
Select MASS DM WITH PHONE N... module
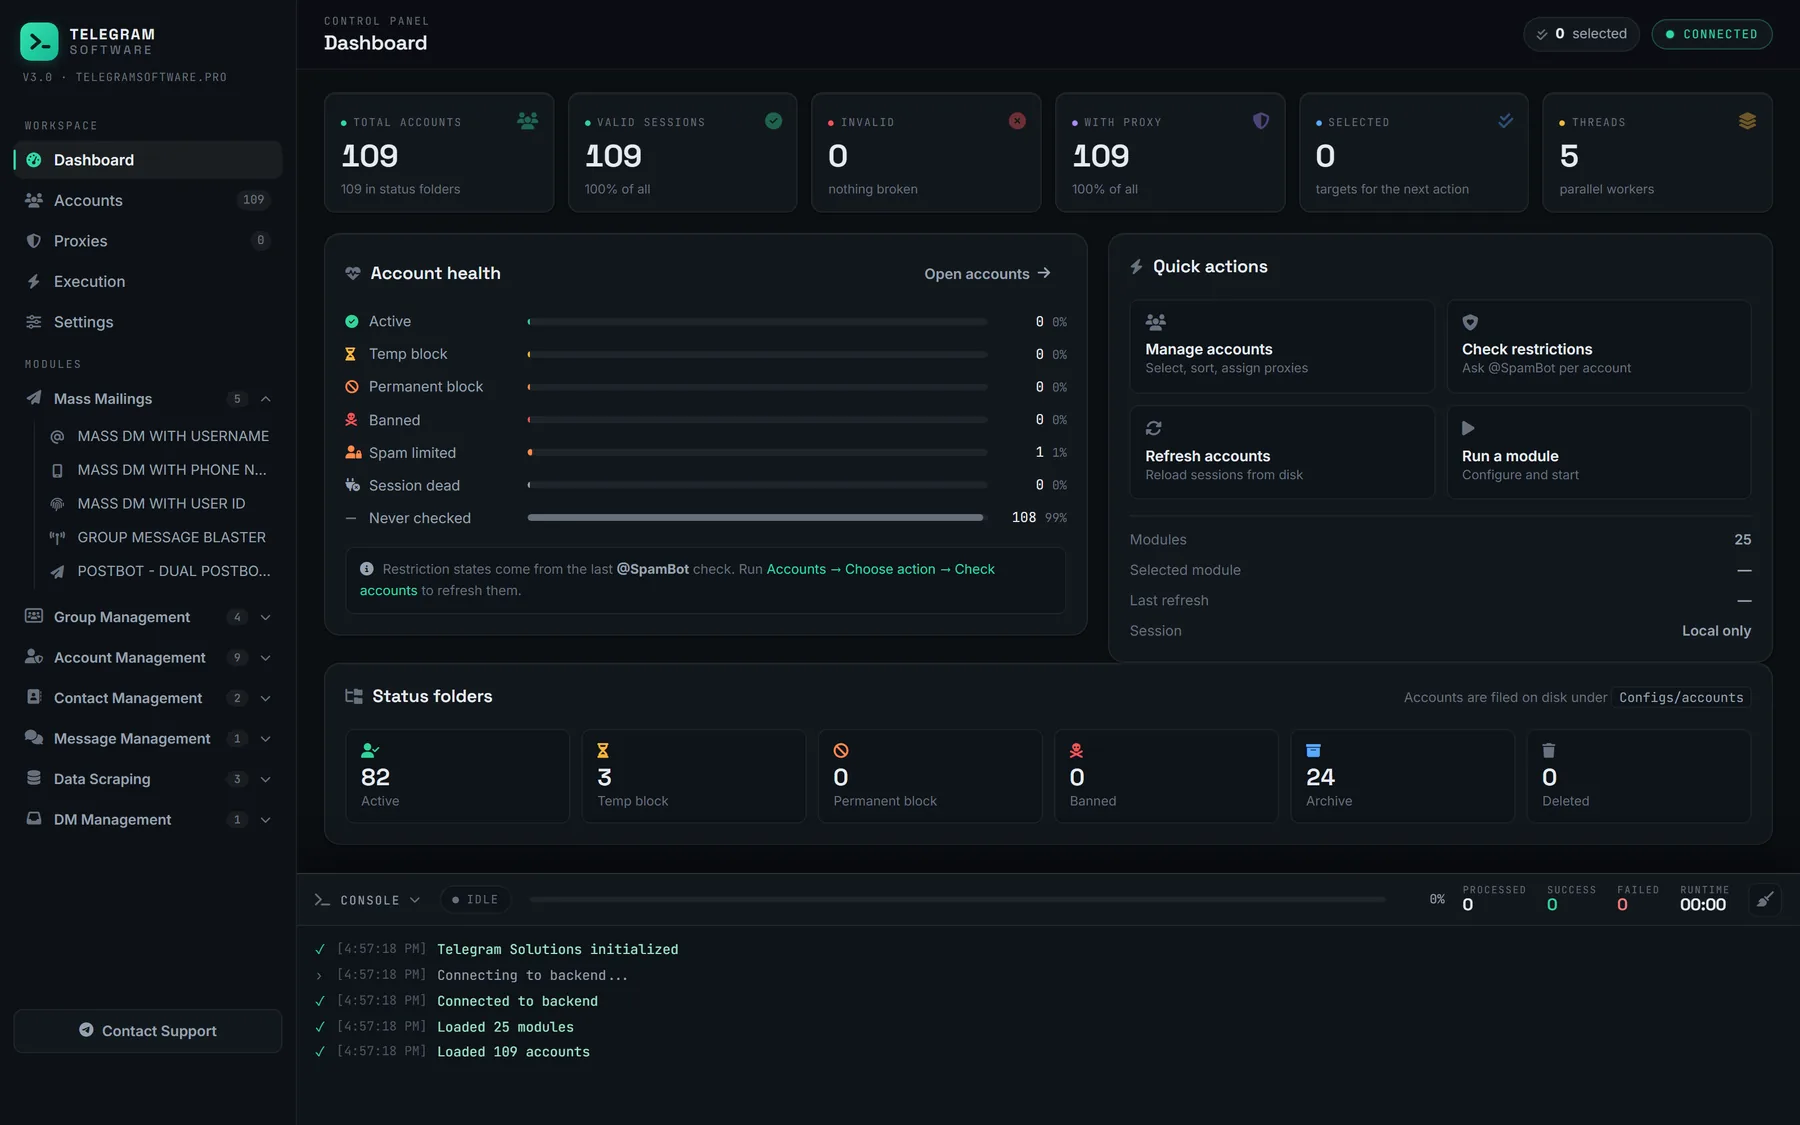(160, 470)
